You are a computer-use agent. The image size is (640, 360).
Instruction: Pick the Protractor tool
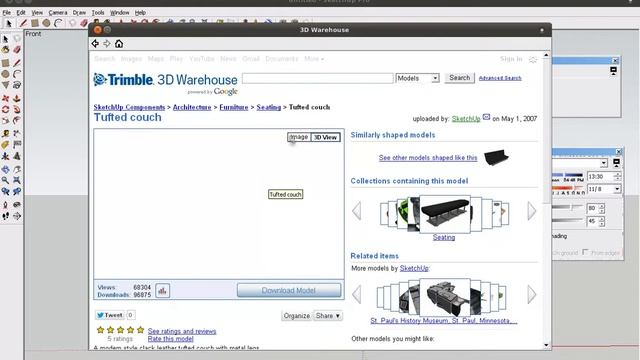[x=5, y=144]
